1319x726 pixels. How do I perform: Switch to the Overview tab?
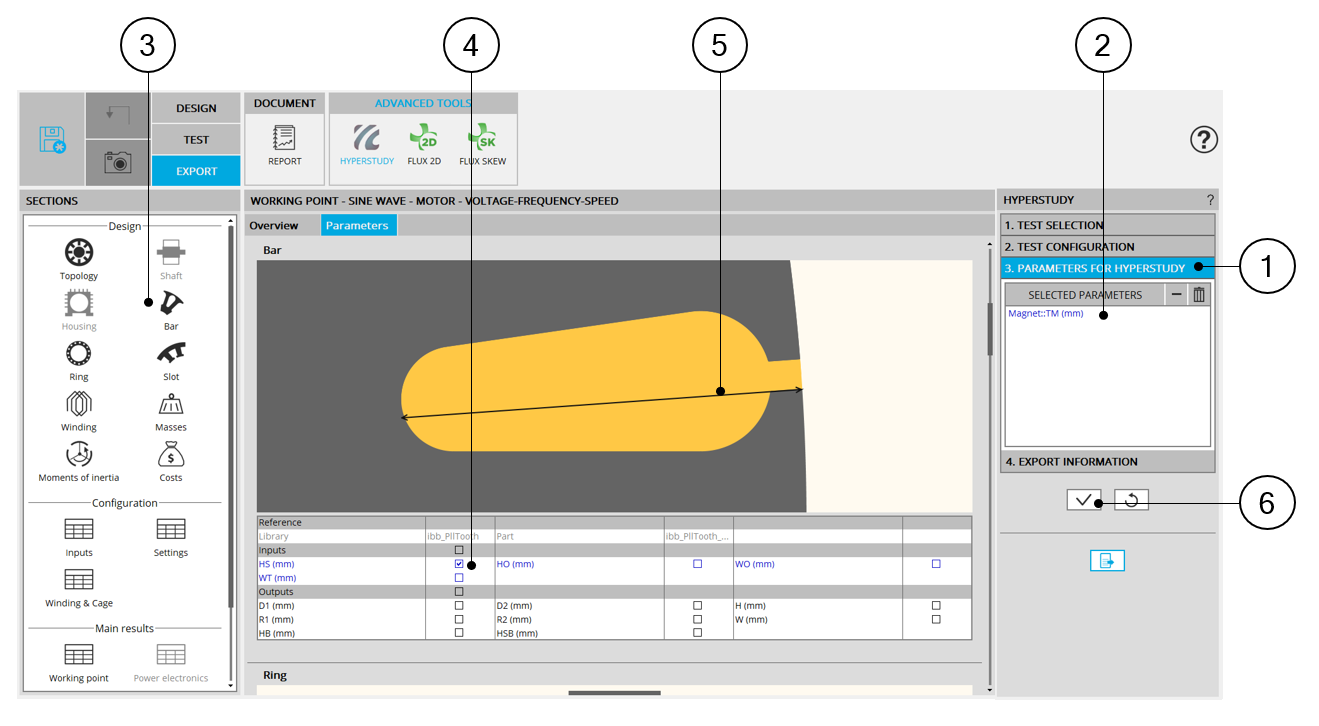pyautogui.click(x=274, y=226)
